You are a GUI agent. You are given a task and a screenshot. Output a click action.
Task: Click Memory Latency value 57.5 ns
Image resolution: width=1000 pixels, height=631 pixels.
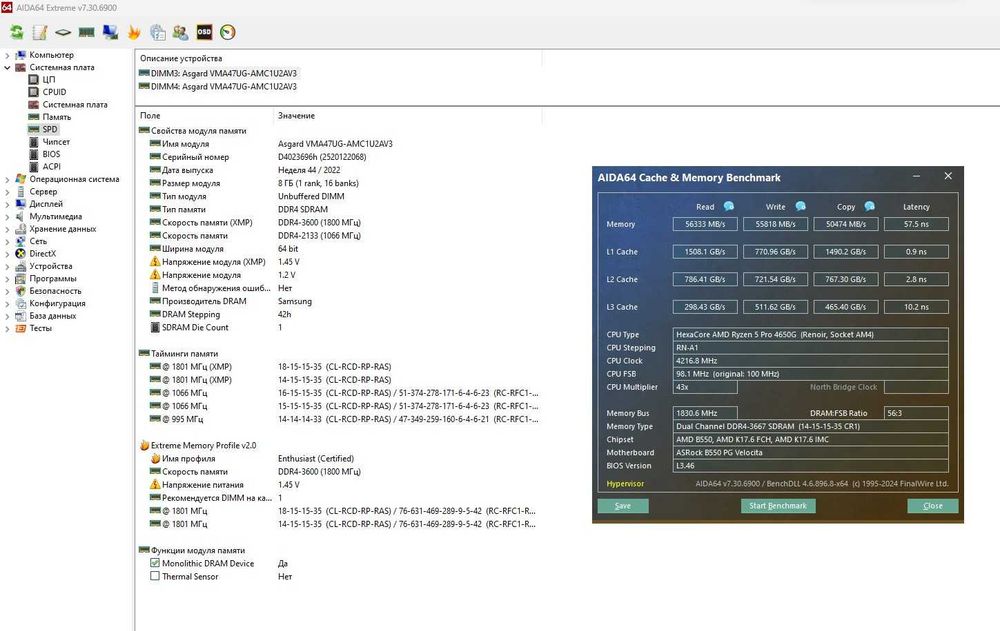pos(916,224)
